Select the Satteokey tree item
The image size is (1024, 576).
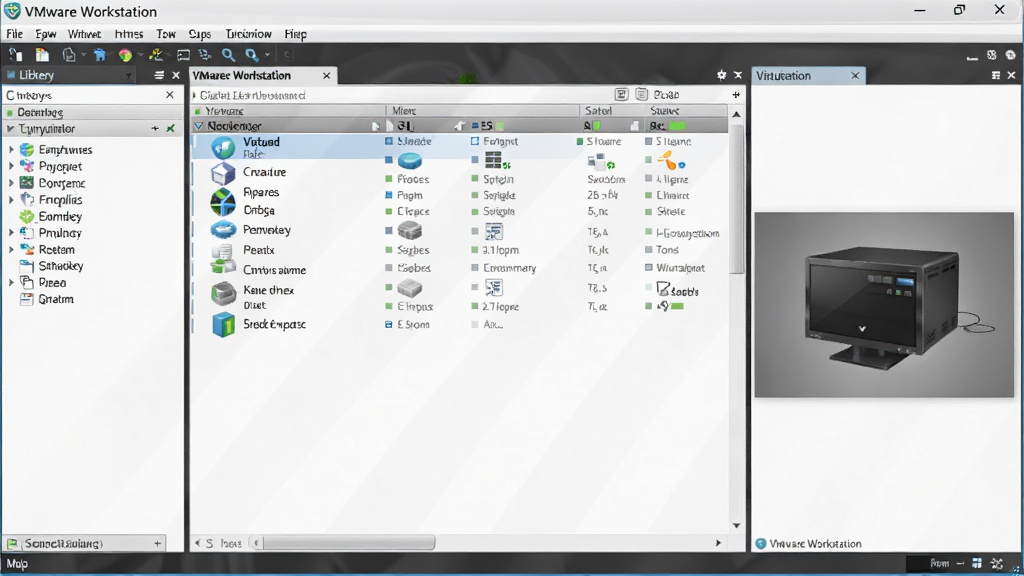(61, 266)
